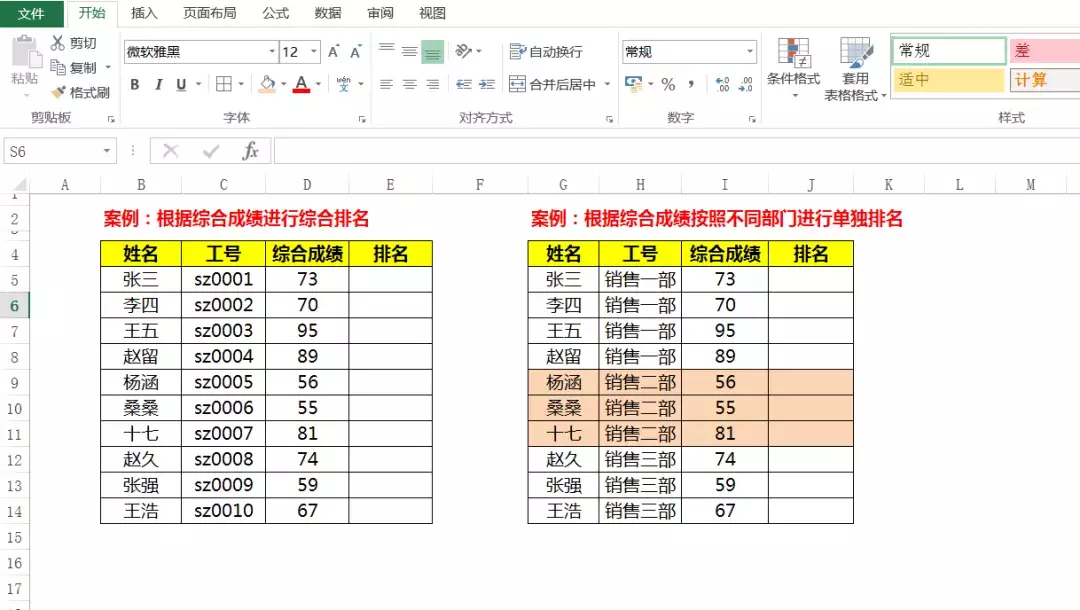Image resolution: width=1080 pixels, height=610 pixels.
Task: Click increase indent icon
Action: 487,84
